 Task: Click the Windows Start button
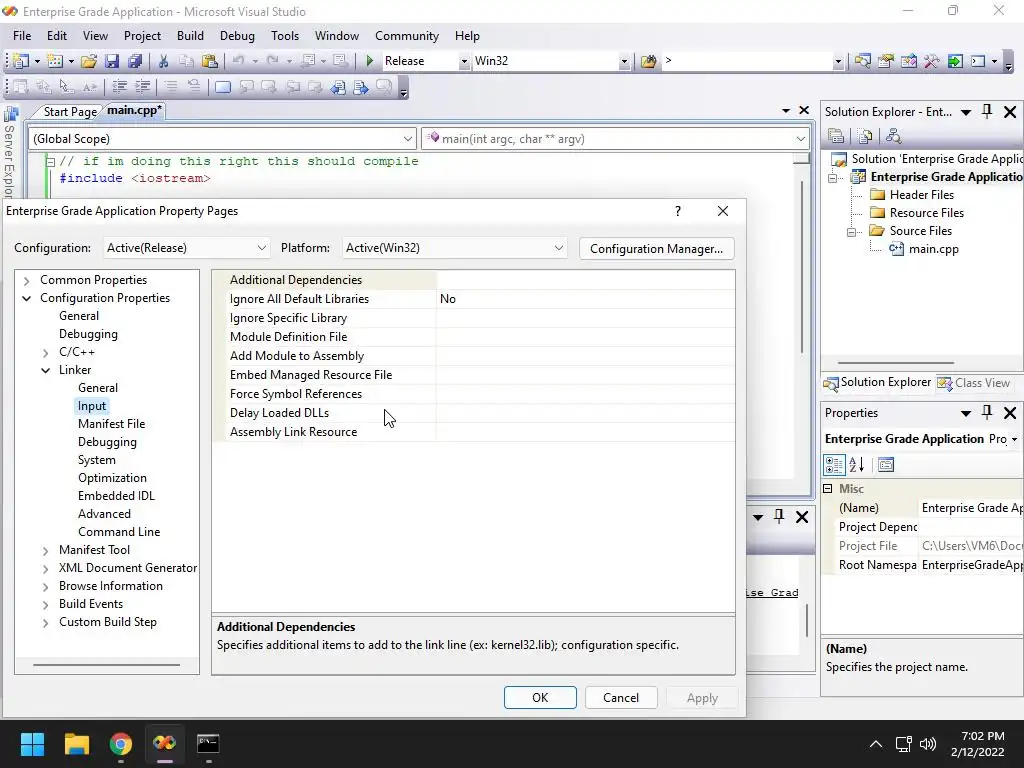[x=32, y=744]
